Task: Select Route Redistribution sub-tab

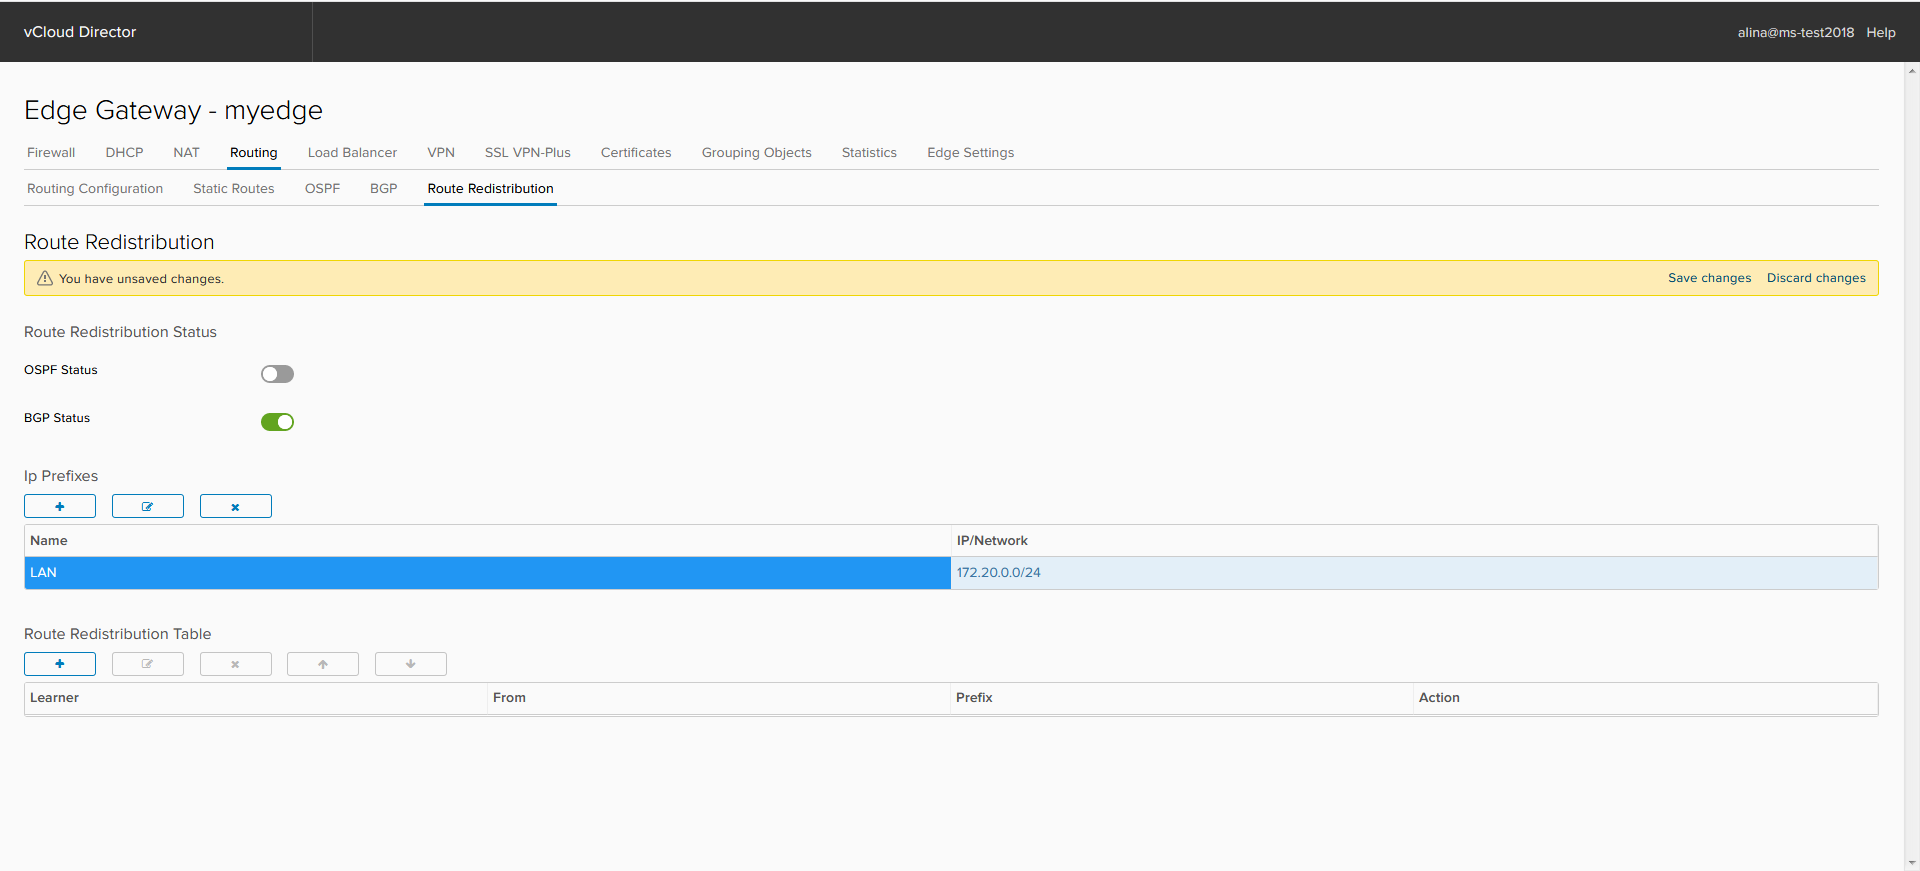Action: (490, 189)
